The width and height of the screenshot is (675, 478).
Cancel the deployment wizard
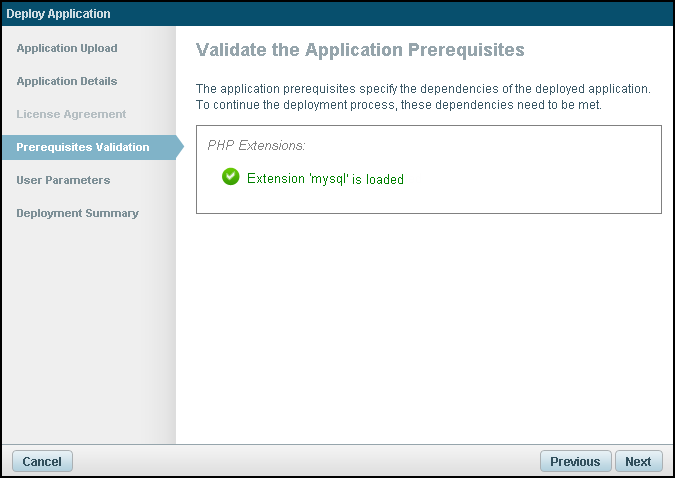click(42, 461)
